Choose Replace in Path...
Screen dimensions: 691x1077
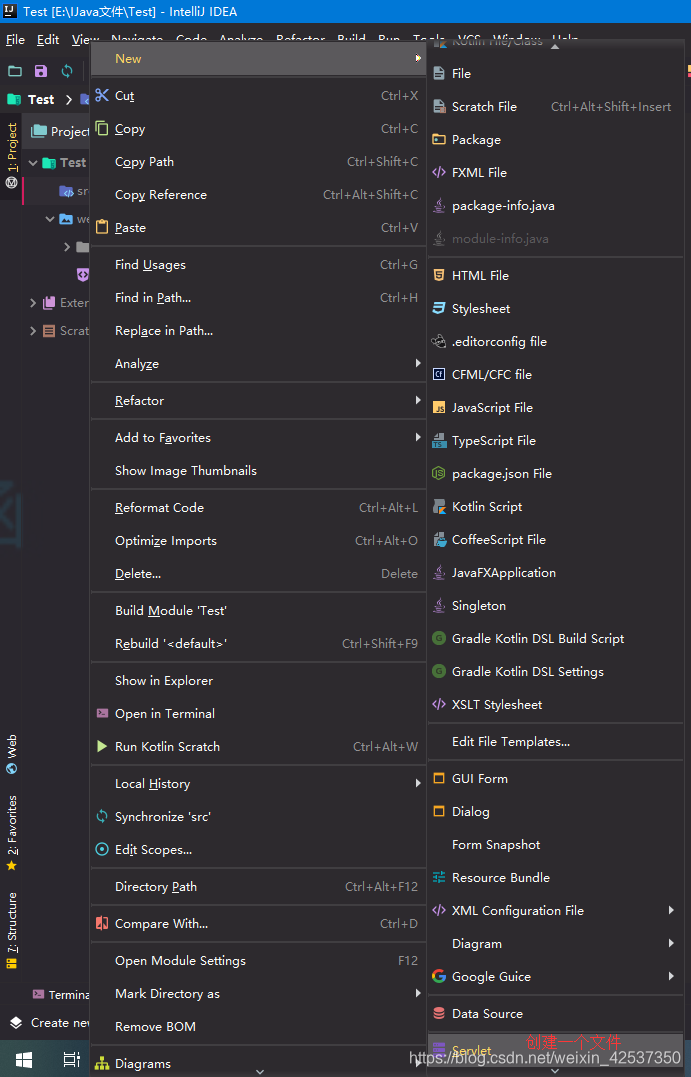258,330
